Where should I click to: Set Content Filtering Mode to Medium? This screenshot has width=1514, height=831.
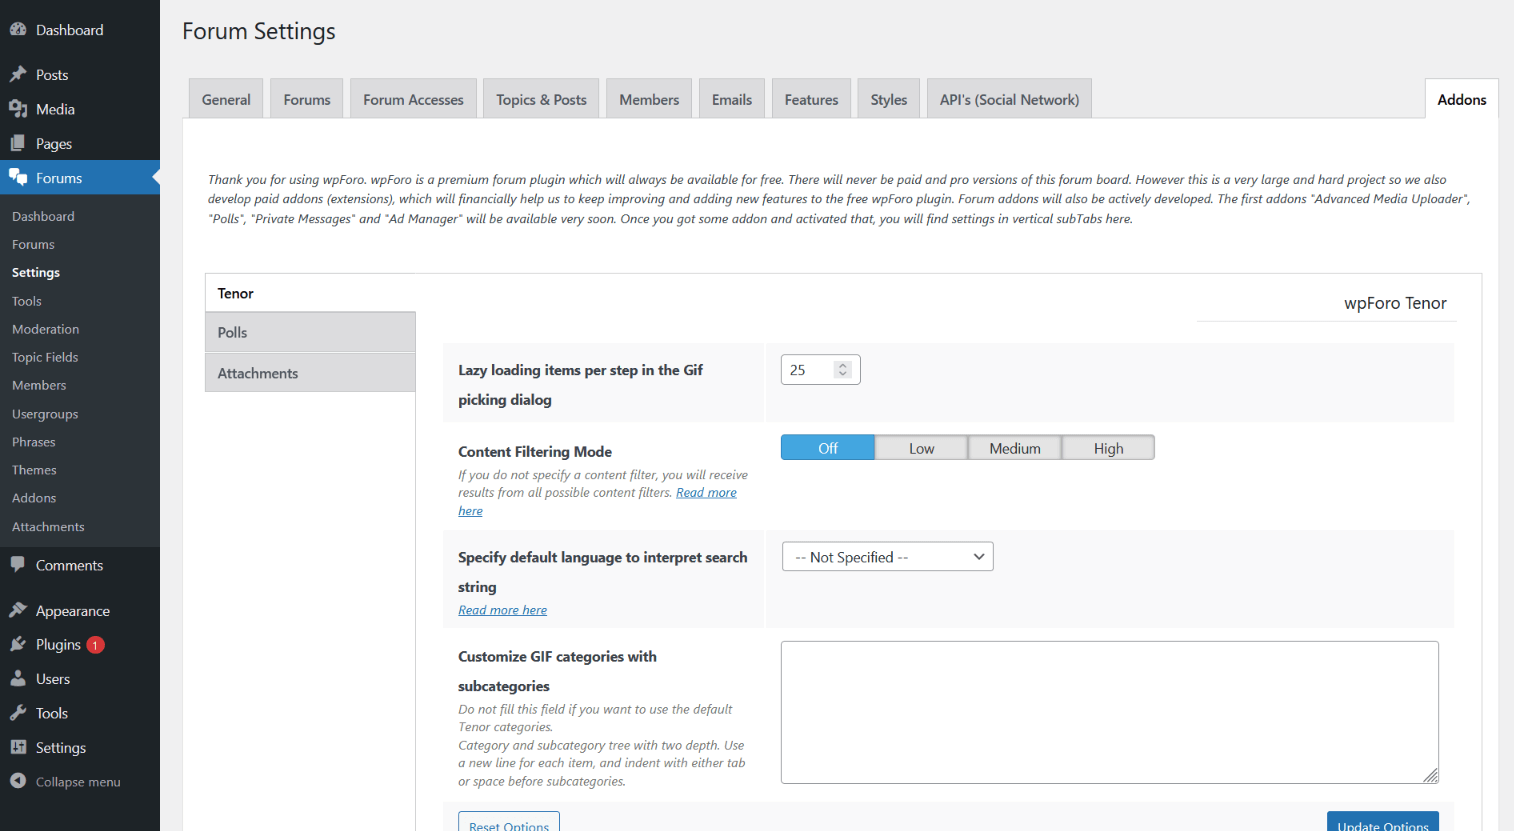point(1015,448)
